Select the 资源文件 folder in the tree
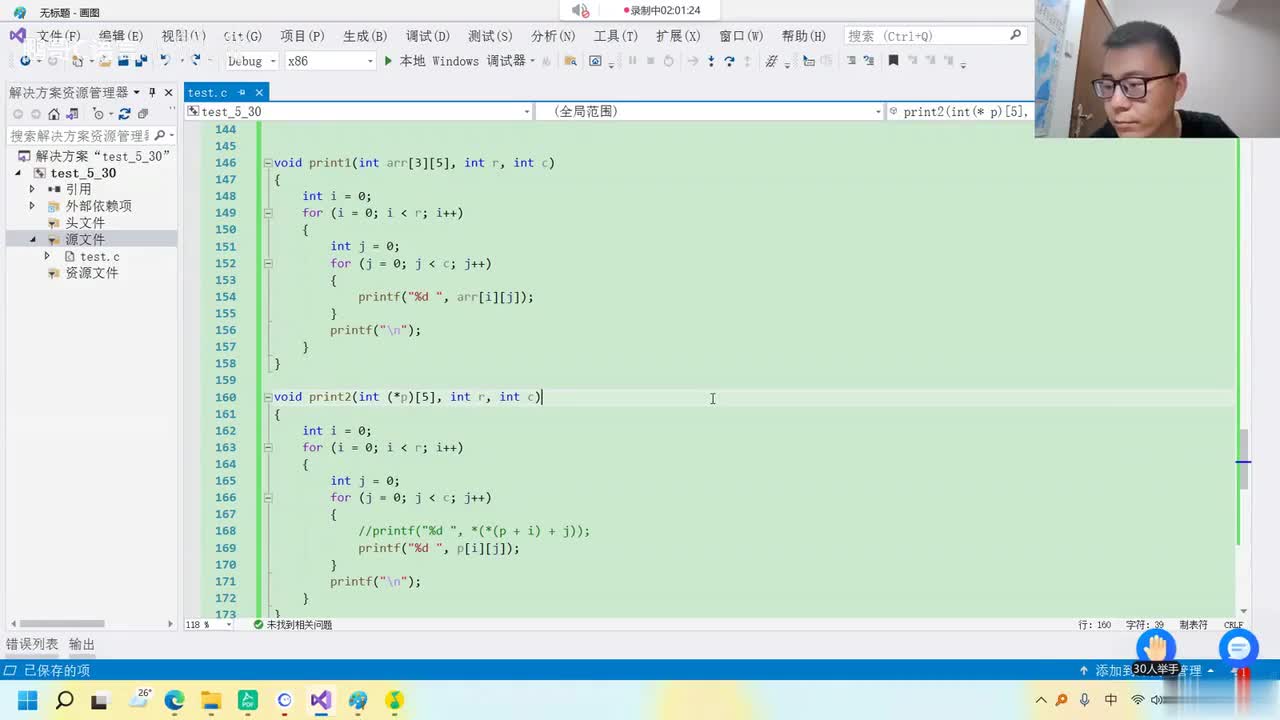Image resolution: width=1280 pixels, height=720 pixels. click(92, 273)
